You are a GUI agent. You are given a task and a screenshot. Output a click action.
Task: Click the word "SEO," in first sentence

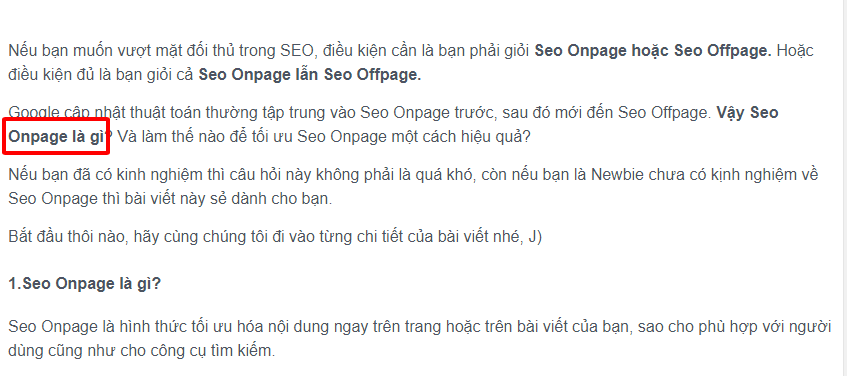tap(295, 51)
